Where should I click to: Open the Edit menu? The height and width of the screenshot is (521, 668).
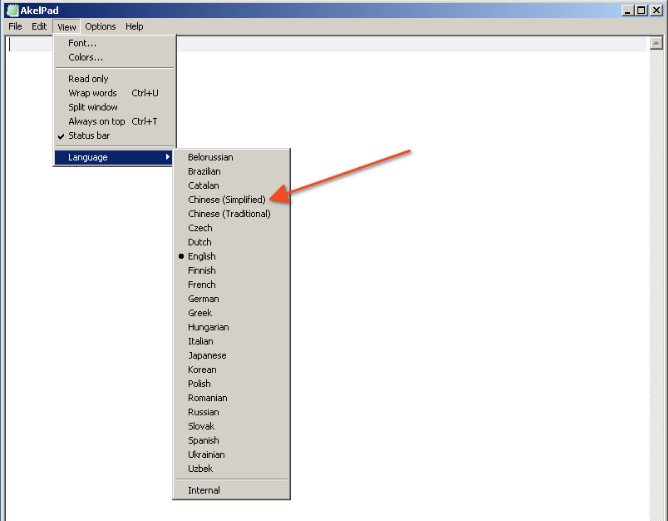point(39,27)
